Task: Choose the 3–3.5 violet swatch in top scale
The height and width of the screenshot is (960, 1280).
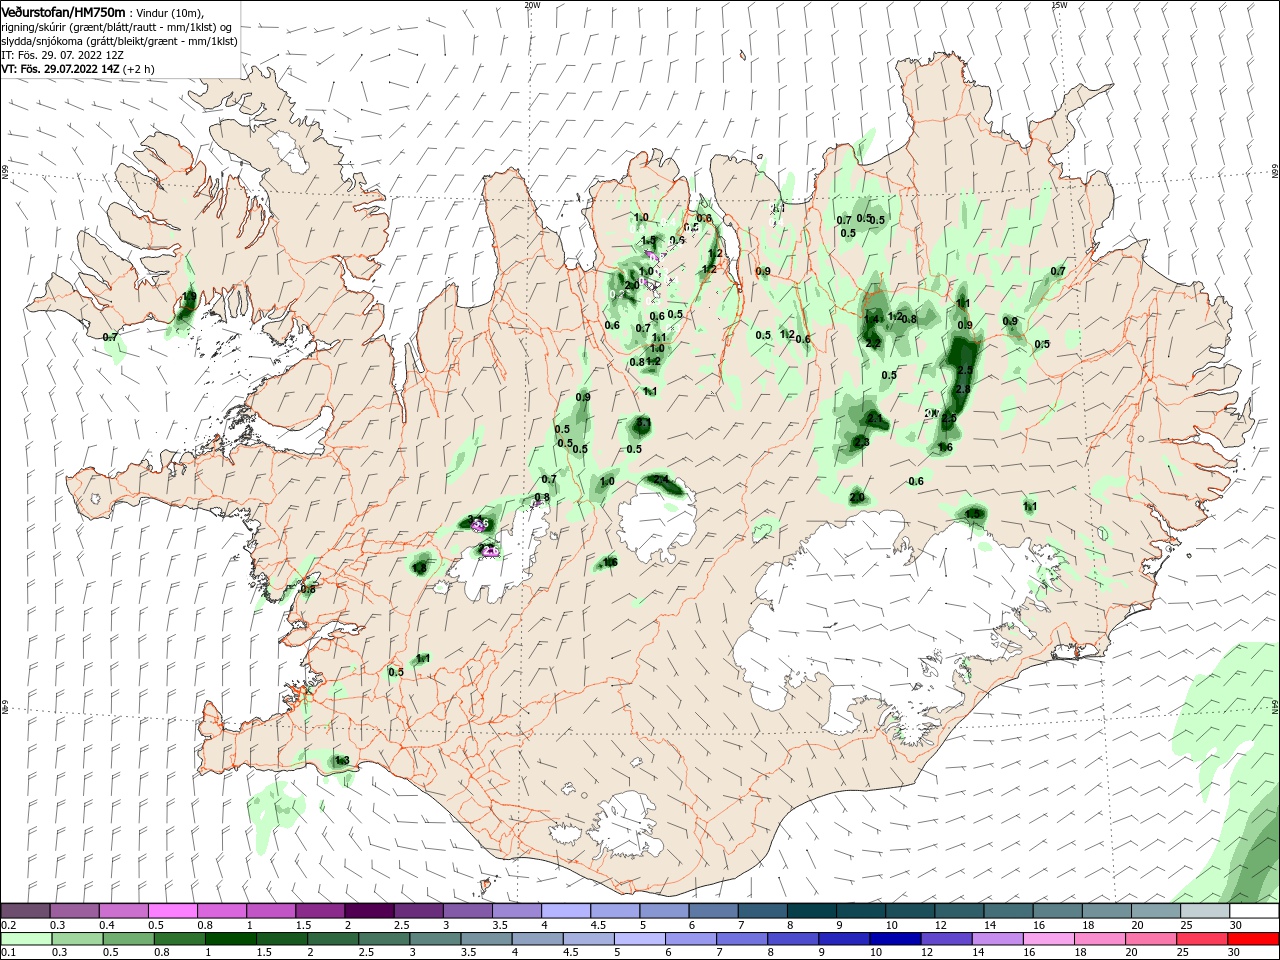Action: pos(467,911)
